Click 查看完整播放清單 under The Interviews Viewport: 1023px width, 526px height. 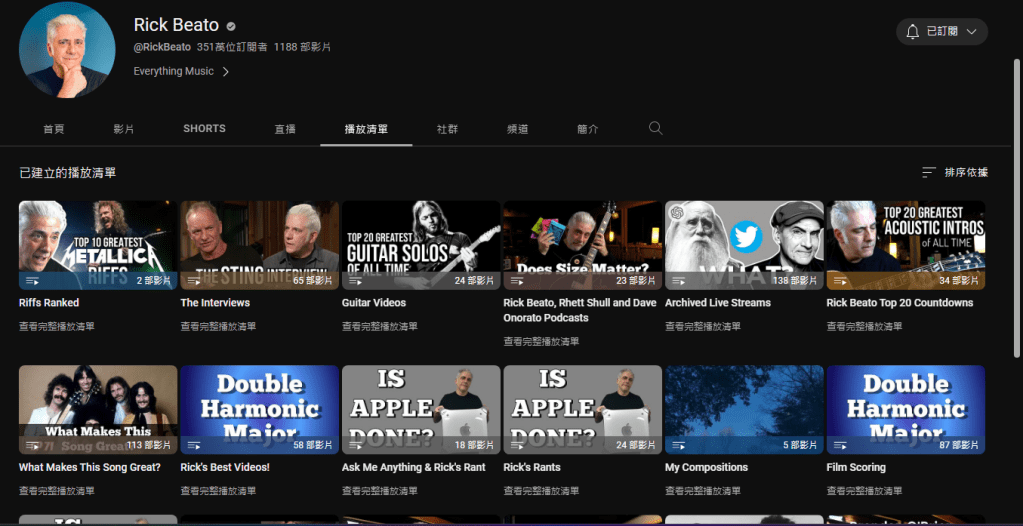(x=218, y=326)
